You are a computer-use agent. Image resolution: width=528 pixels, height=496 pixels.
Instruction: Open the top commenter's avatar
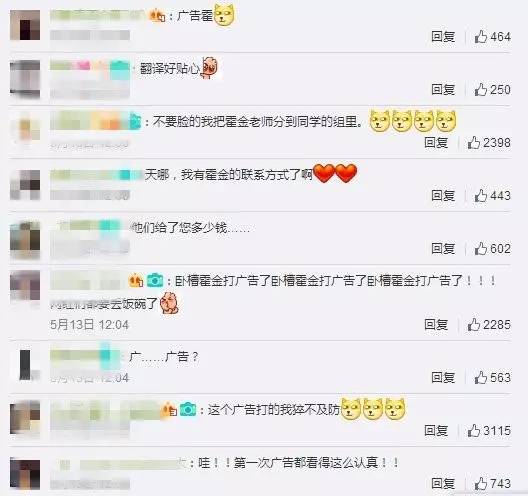coord(25,25)
